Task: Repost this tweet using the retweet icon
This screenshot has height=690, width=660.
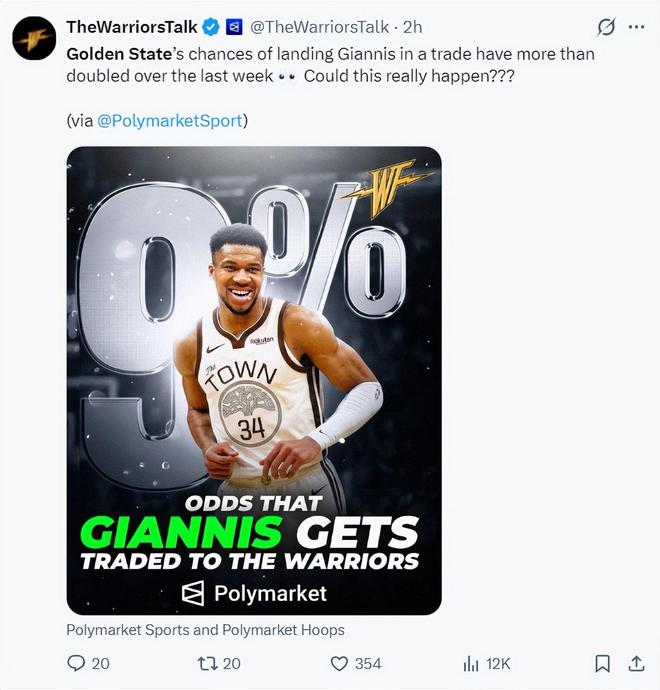Action: tap(204, 663)
